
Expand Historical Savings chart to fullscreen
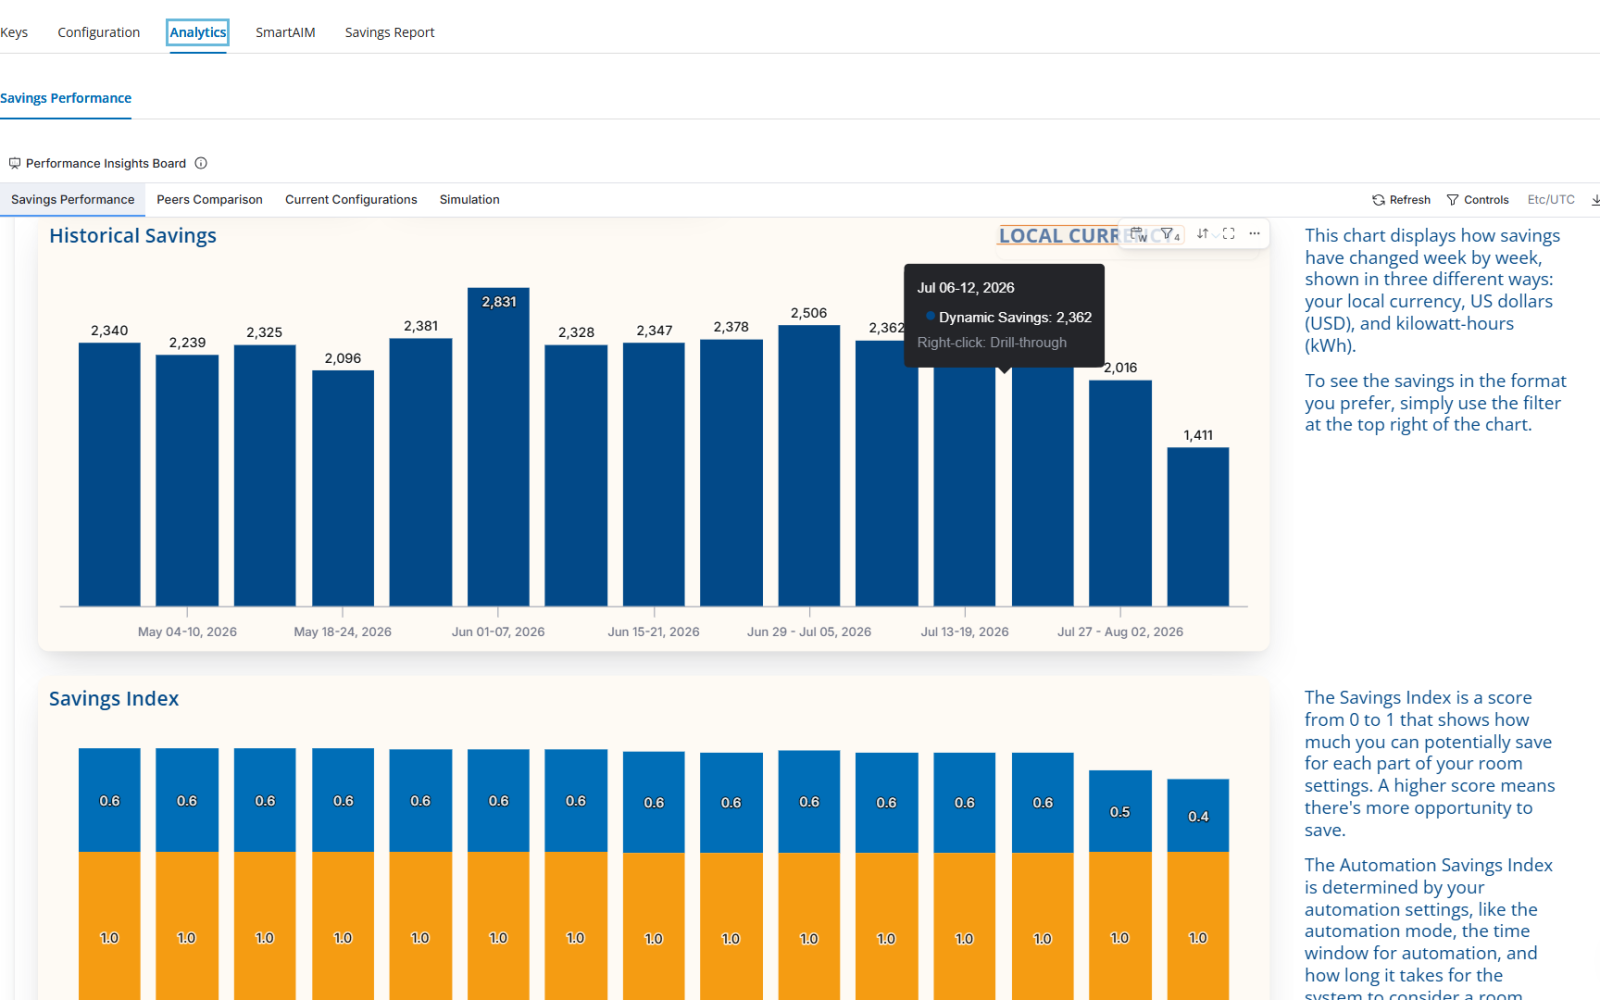pos(1228,233)
